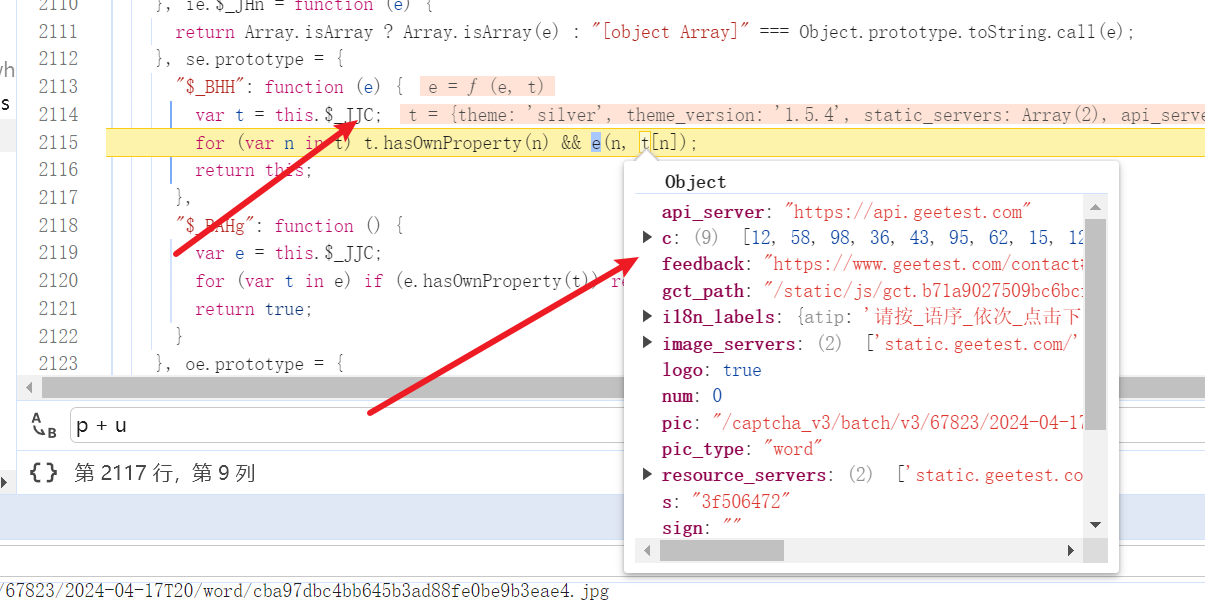Expand the image_servers array
Screen dimensions: 1205x605
coord(647,344)
